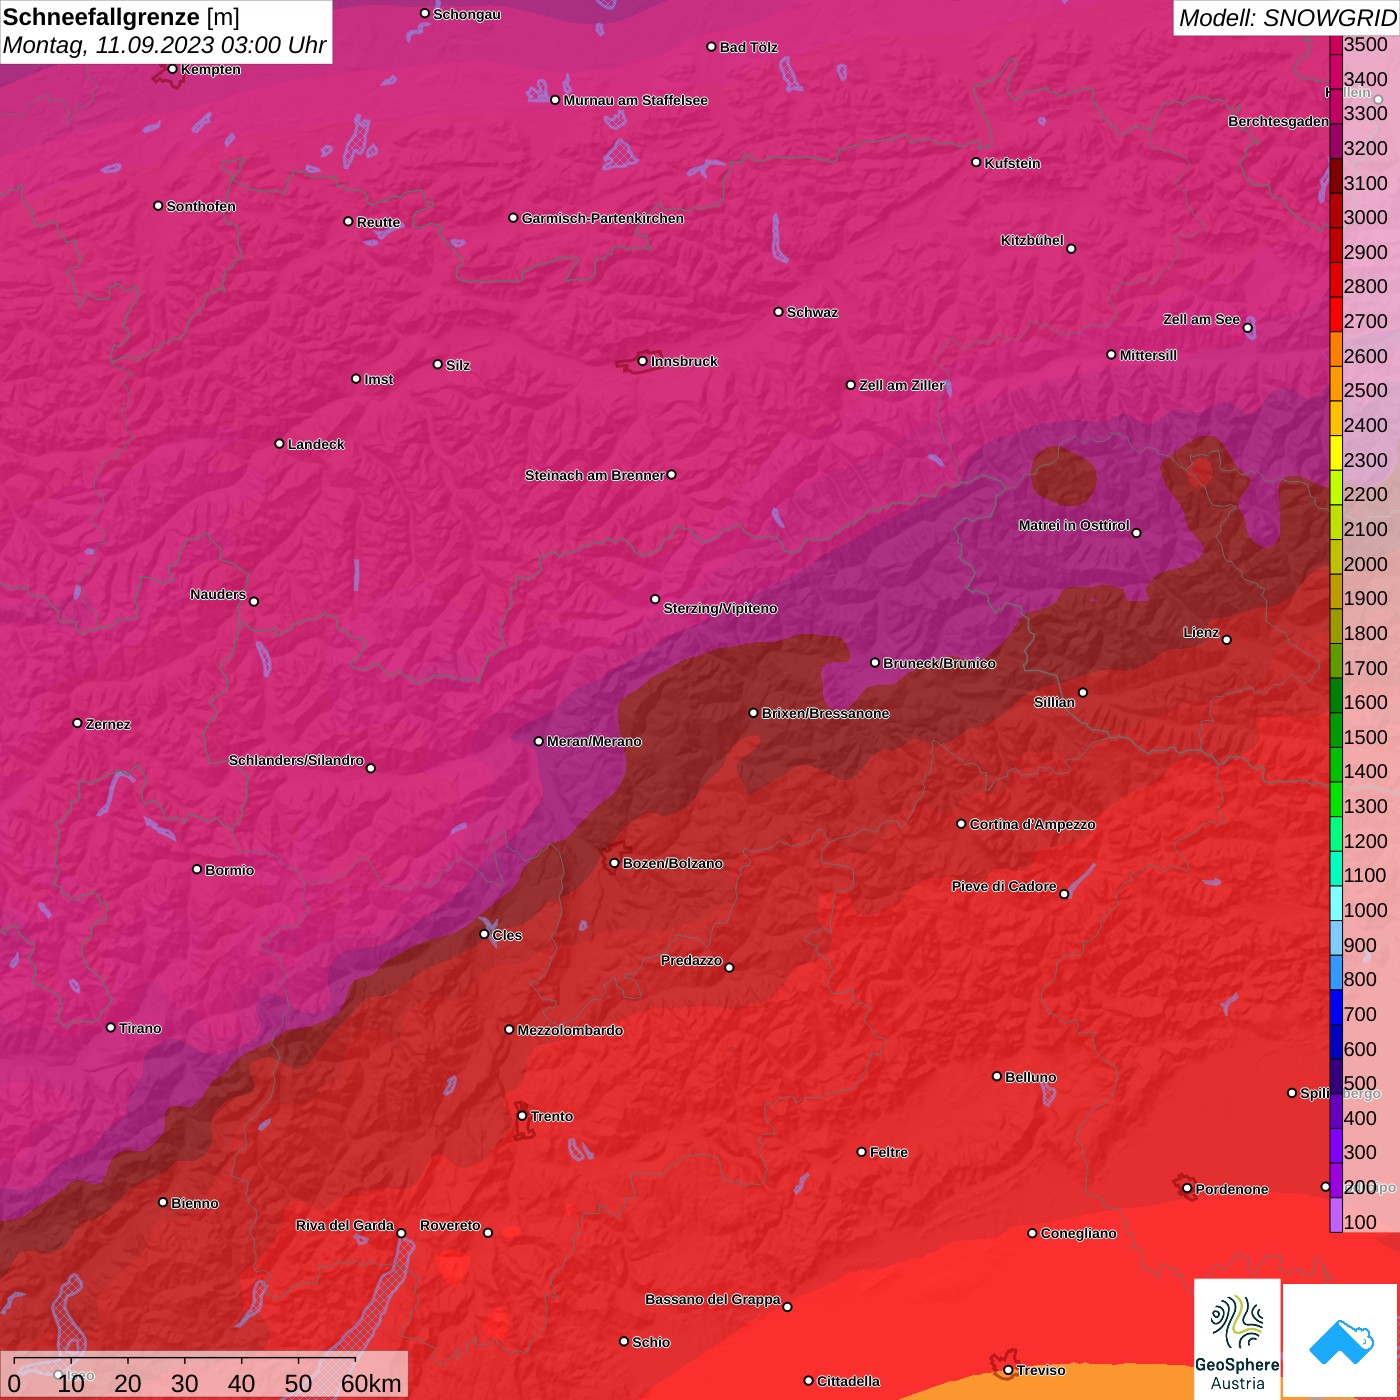
Task: Click the 2300 yellow legend swatch
Action: coord(1336,452)
